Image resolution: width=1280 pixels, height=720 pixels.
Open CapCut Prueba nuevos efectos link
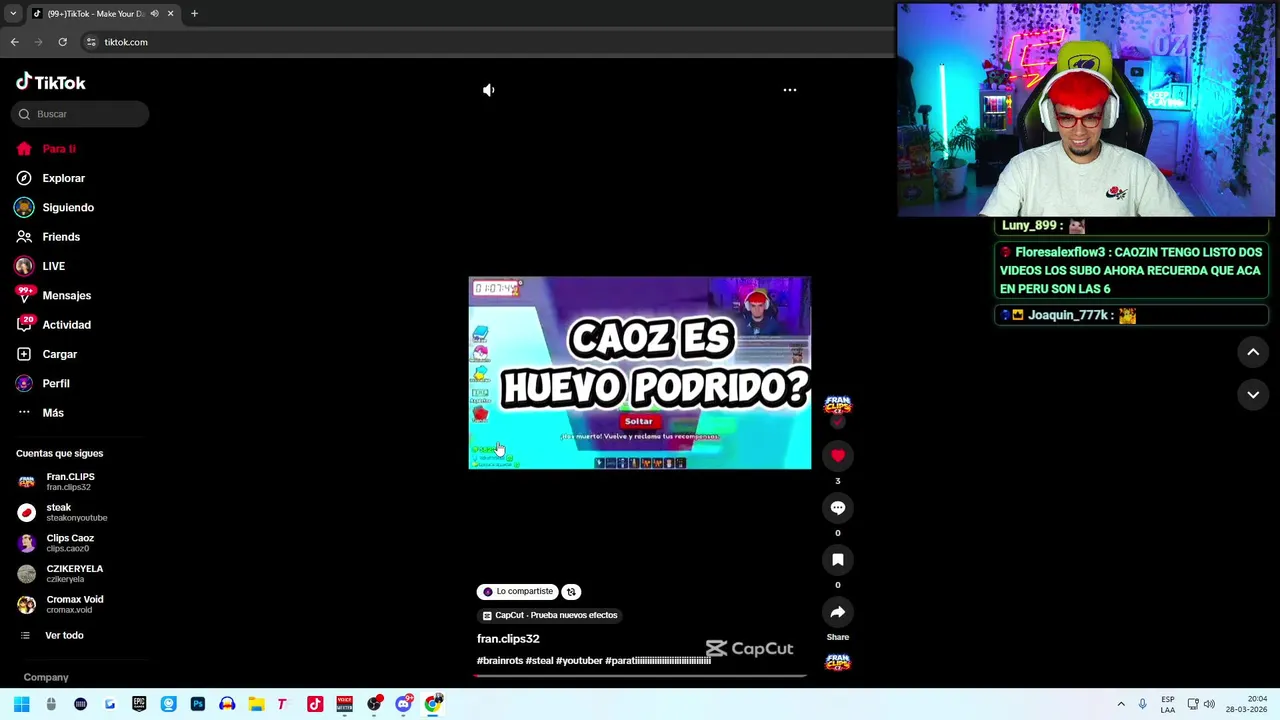[x=550, y=615]
